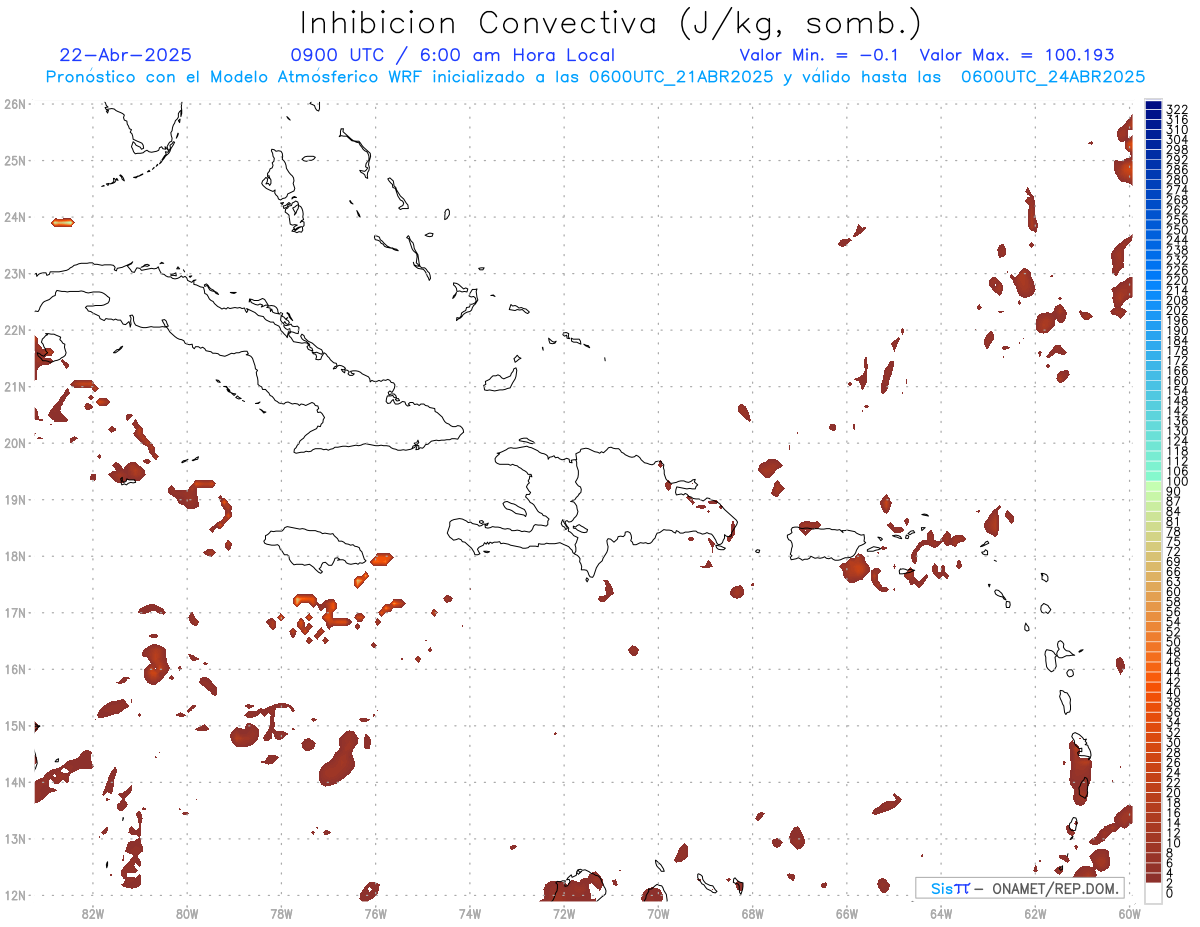
Task: Click the 14N latitude label
Action: tap(14, 782)
